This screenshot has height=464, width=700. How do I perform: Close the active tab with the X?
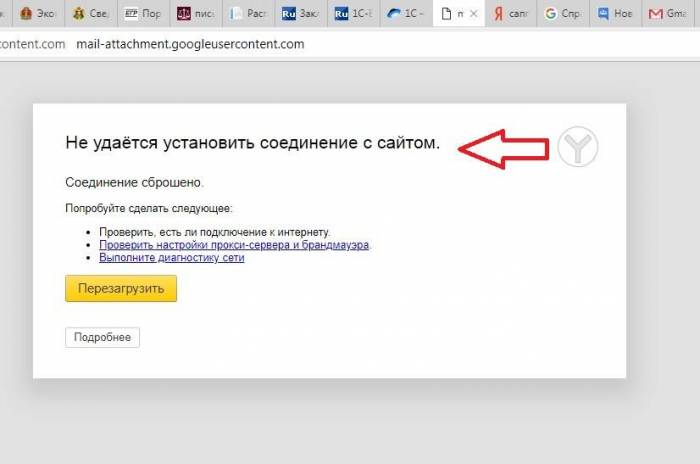(x=473, y=14)
